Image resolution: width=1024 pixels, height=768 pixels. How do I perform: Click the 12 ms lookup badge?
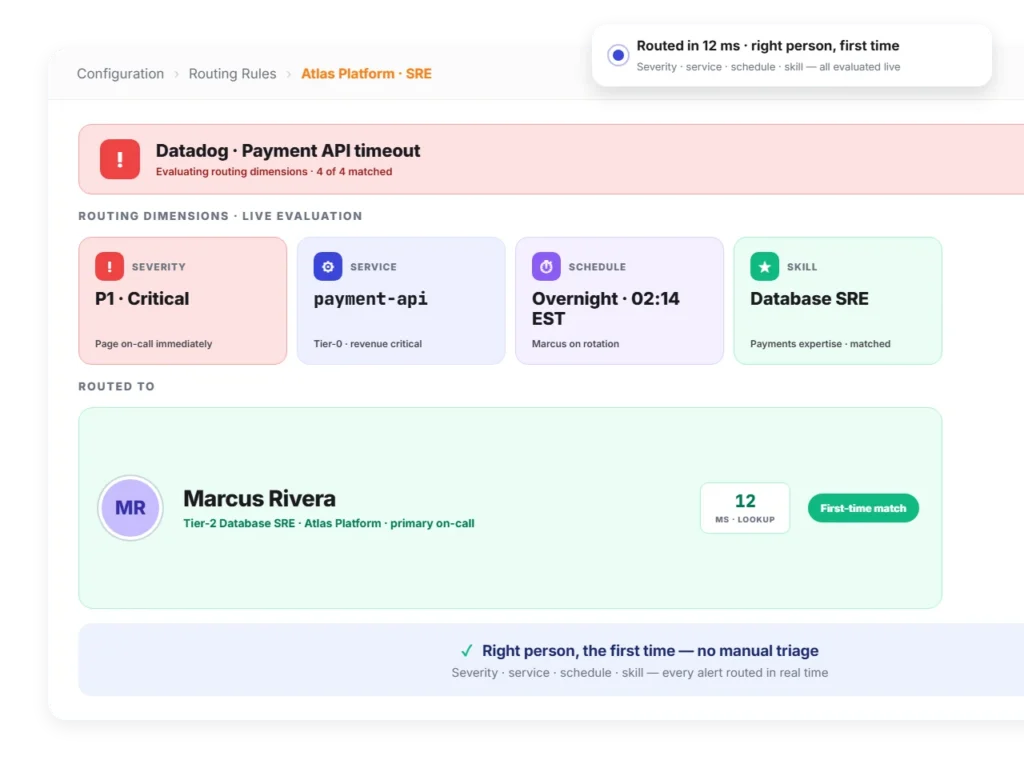(744, 508)
